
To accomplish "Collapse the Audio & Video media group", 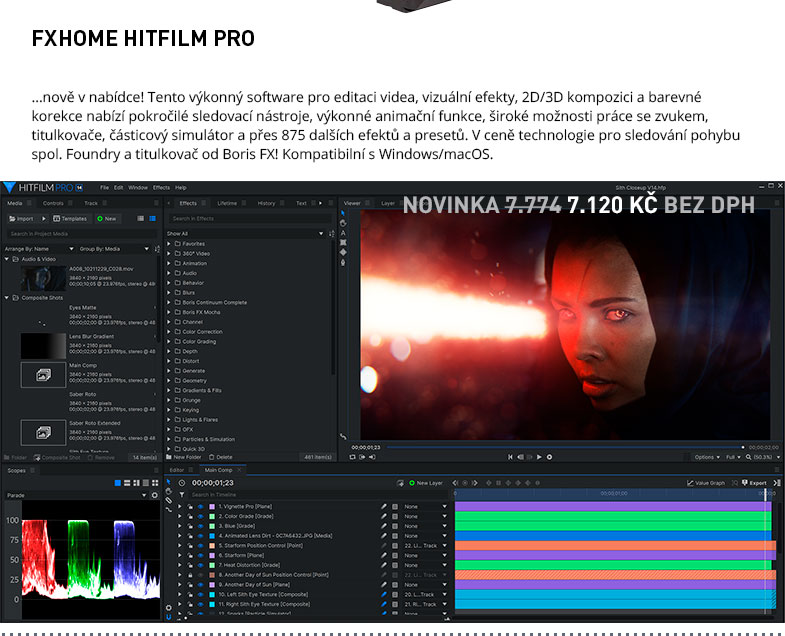I will pos(7,259).
